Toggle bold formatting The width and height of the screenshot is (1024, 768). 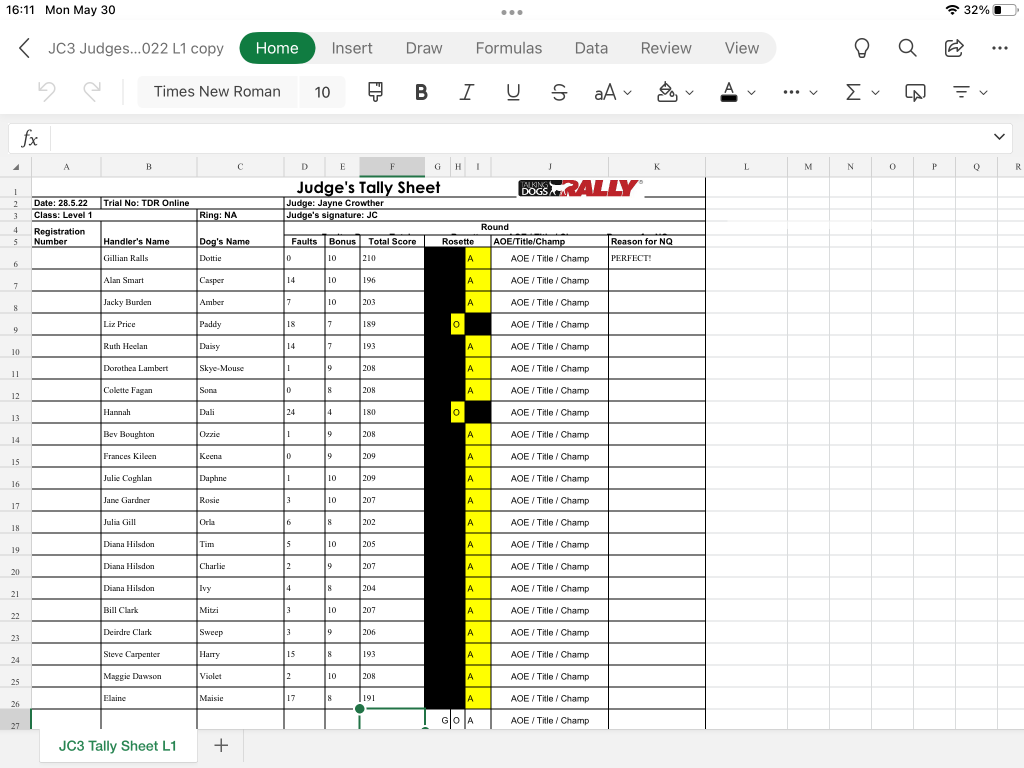[x=421, y=92]
